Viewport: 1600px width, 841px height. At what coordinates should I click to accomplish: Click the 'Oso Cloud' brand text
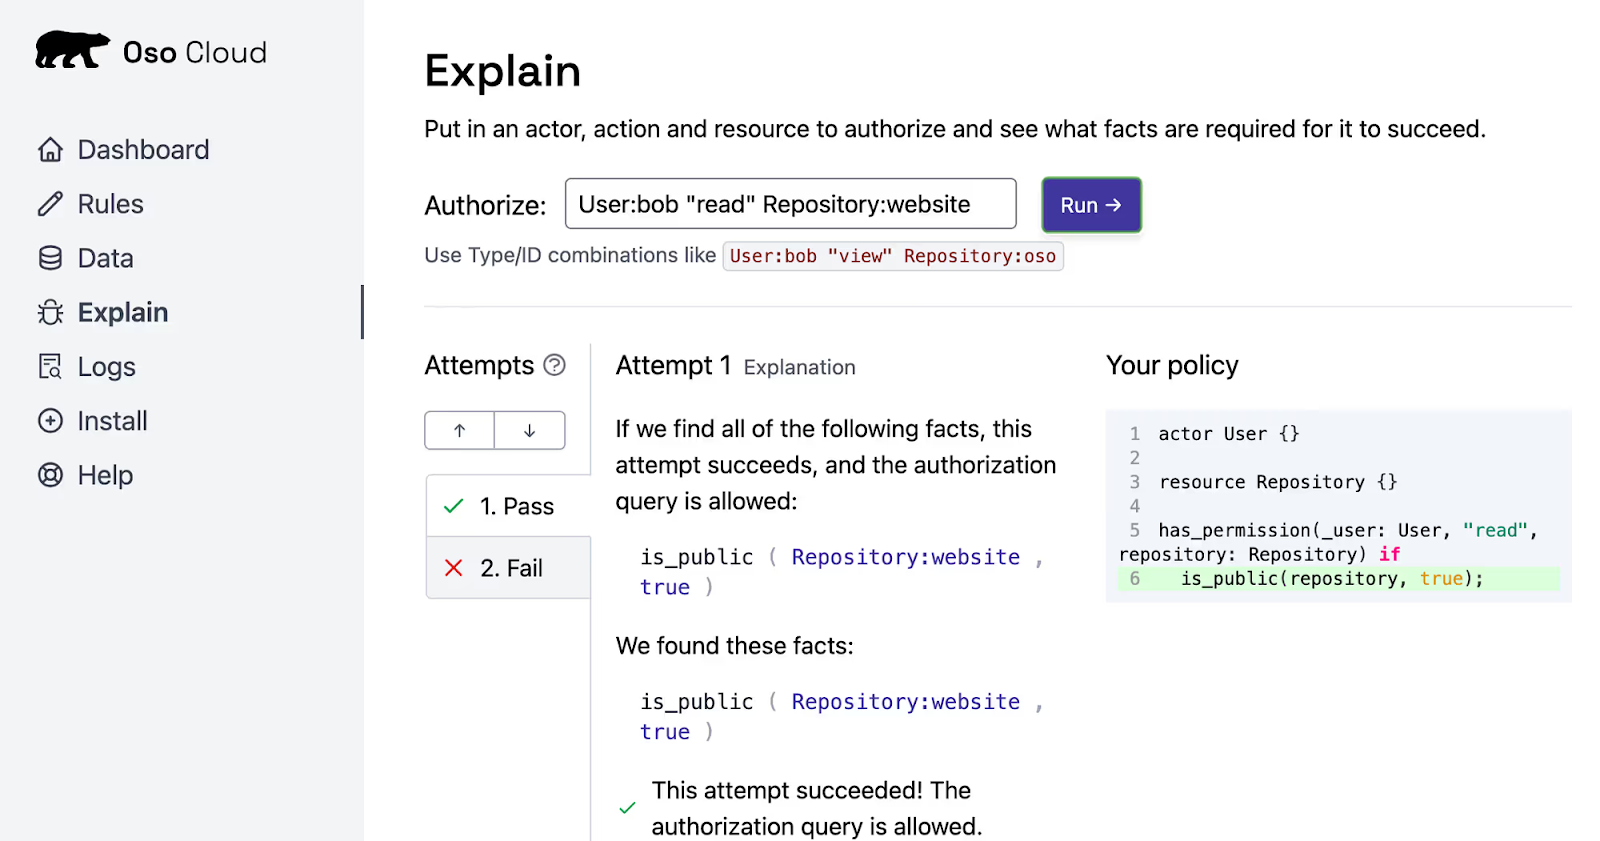[x=195, y=52]
